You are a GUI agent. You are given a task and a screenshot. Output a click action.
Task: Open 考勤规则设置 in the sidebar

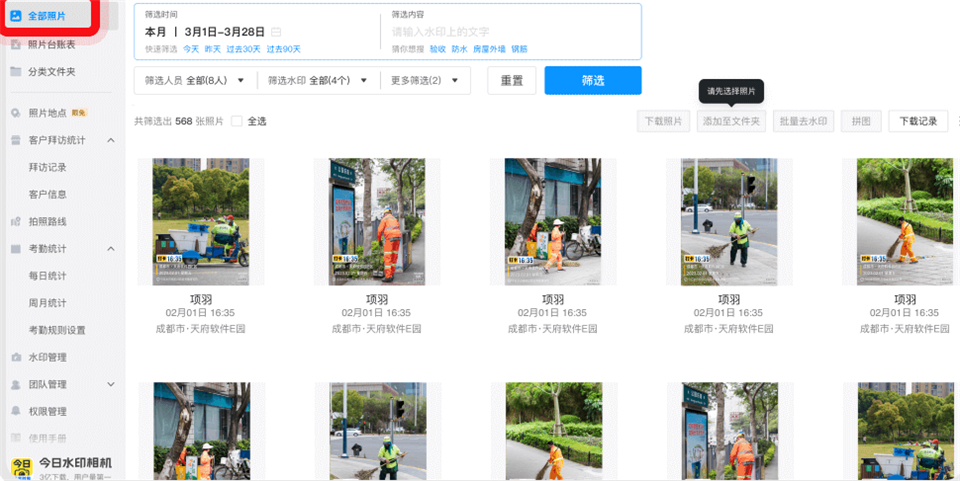(57, 330)
